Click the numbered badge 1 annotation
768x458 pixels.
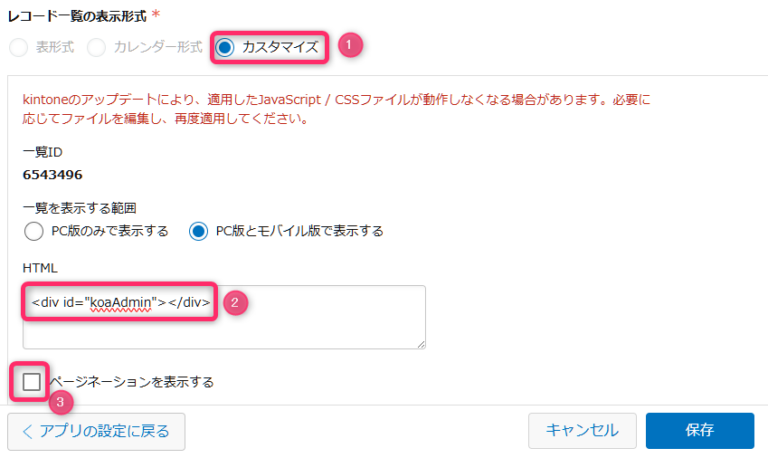(x=349, y=46)
